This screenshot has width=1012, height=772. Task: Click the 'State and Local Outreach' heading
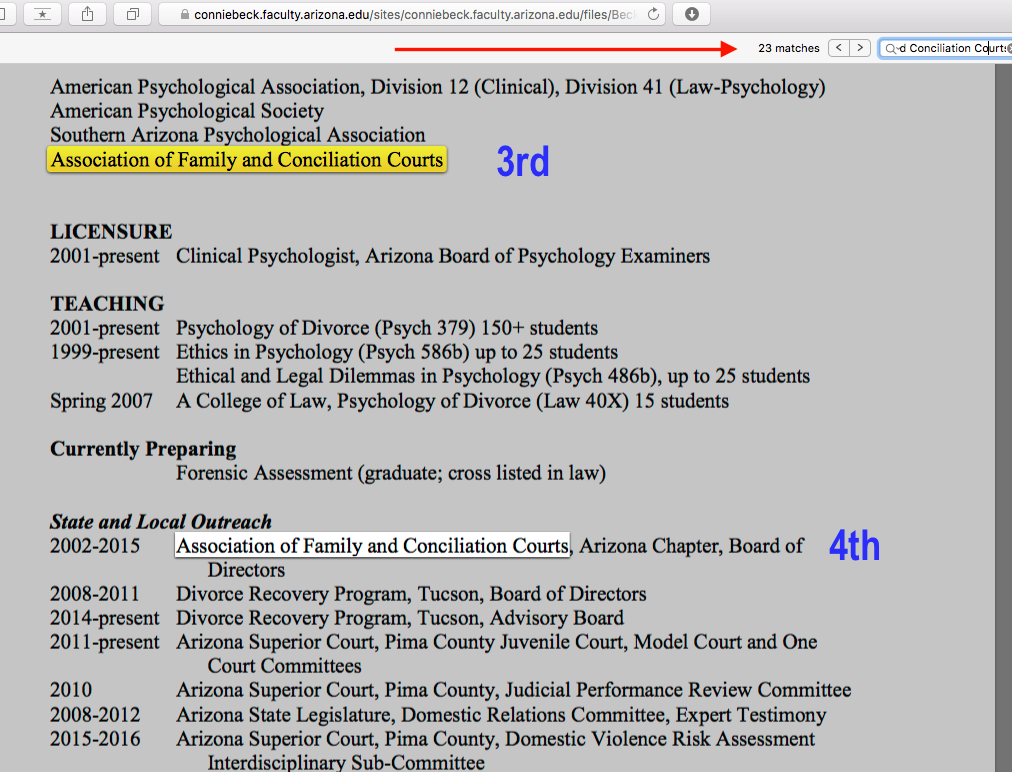coord(160,522)
